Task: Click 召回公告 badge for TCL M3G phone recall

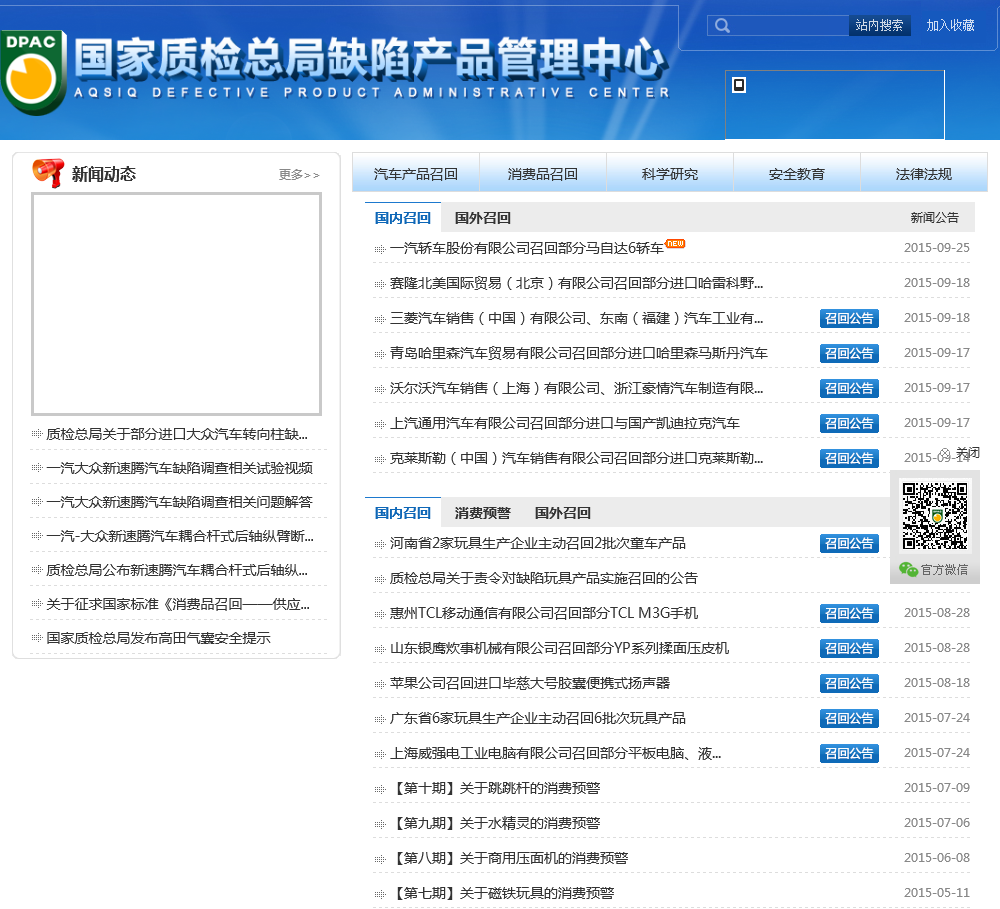Action: point(849,613)
